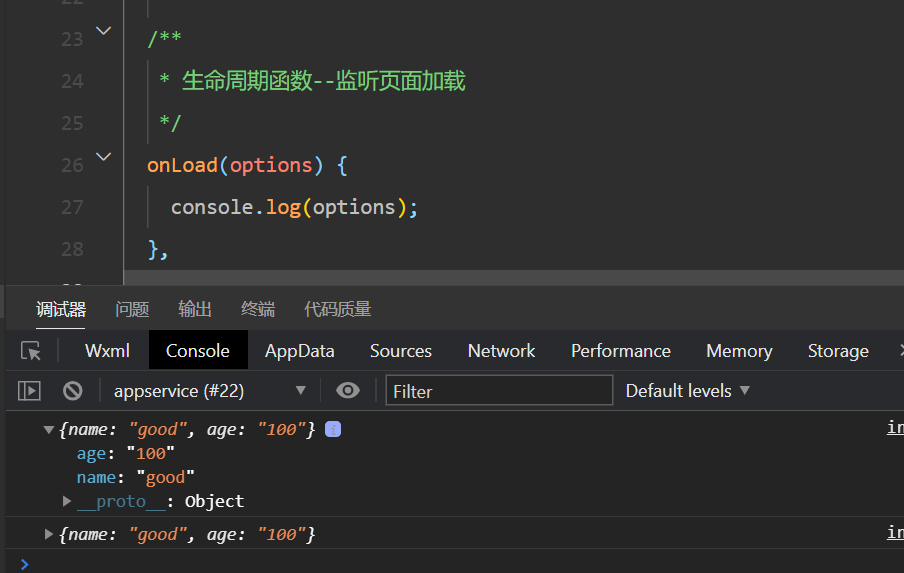Expand the second logged {name, age} object
The height and width of the screenshot is (573, 904).
48,534
